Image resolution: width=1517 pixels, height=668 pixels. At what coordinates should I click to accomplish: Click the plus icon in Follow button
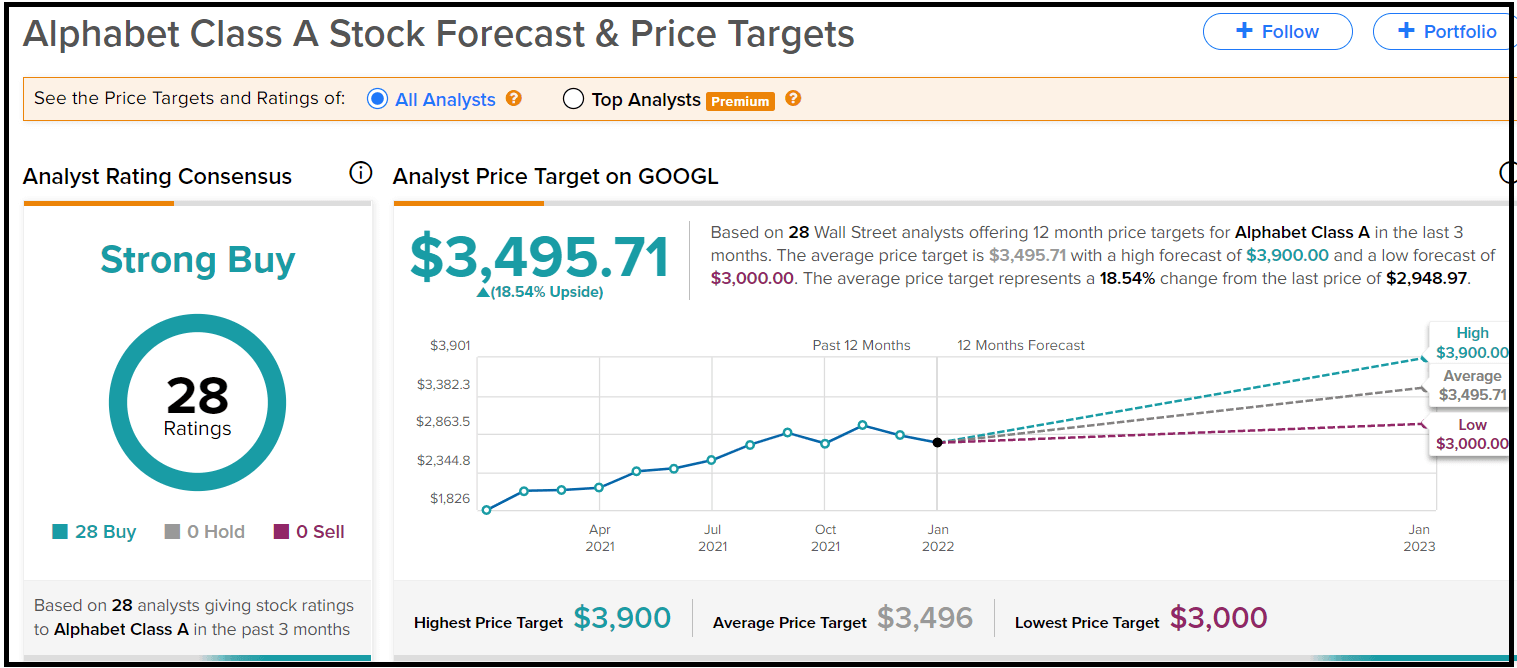tap(1244, 31)
